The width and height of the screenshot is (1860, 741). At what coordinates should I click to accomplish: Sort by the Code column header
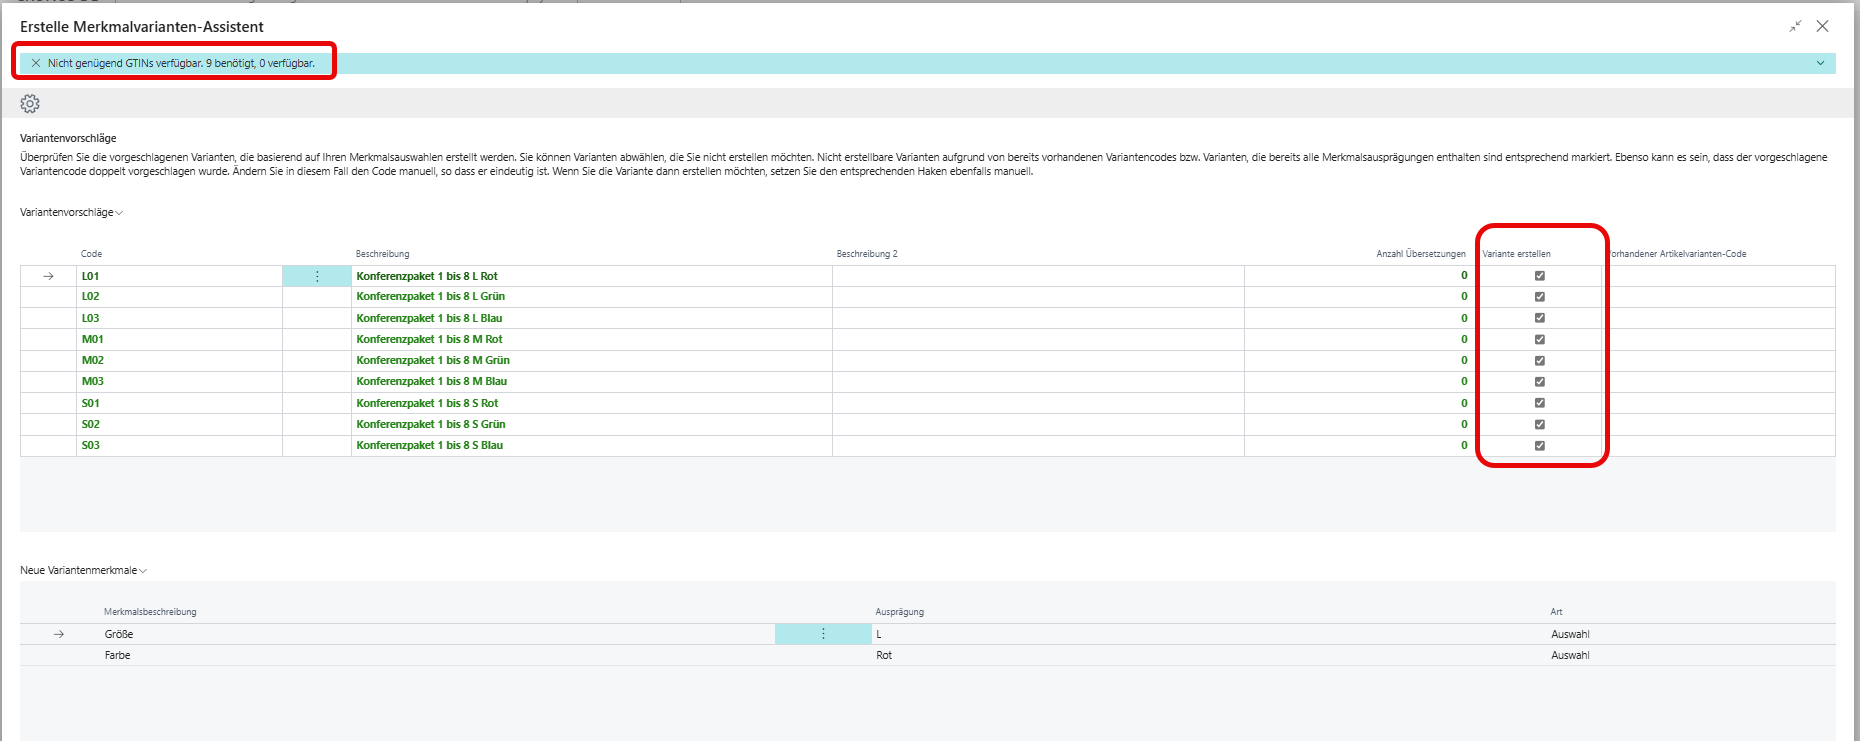coord(92,254)
